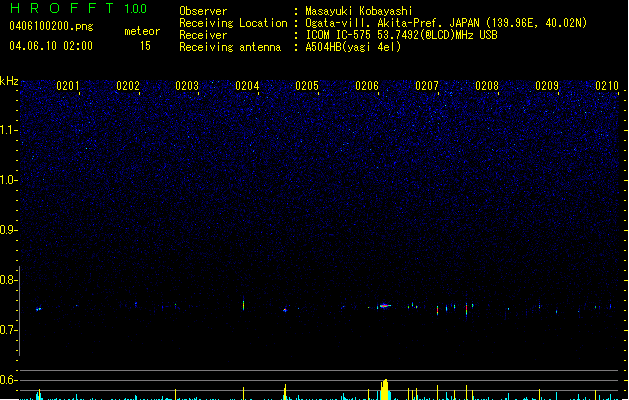629x400 pixels.
Task: Click the 0208 time marker
Action: point(487,86)
